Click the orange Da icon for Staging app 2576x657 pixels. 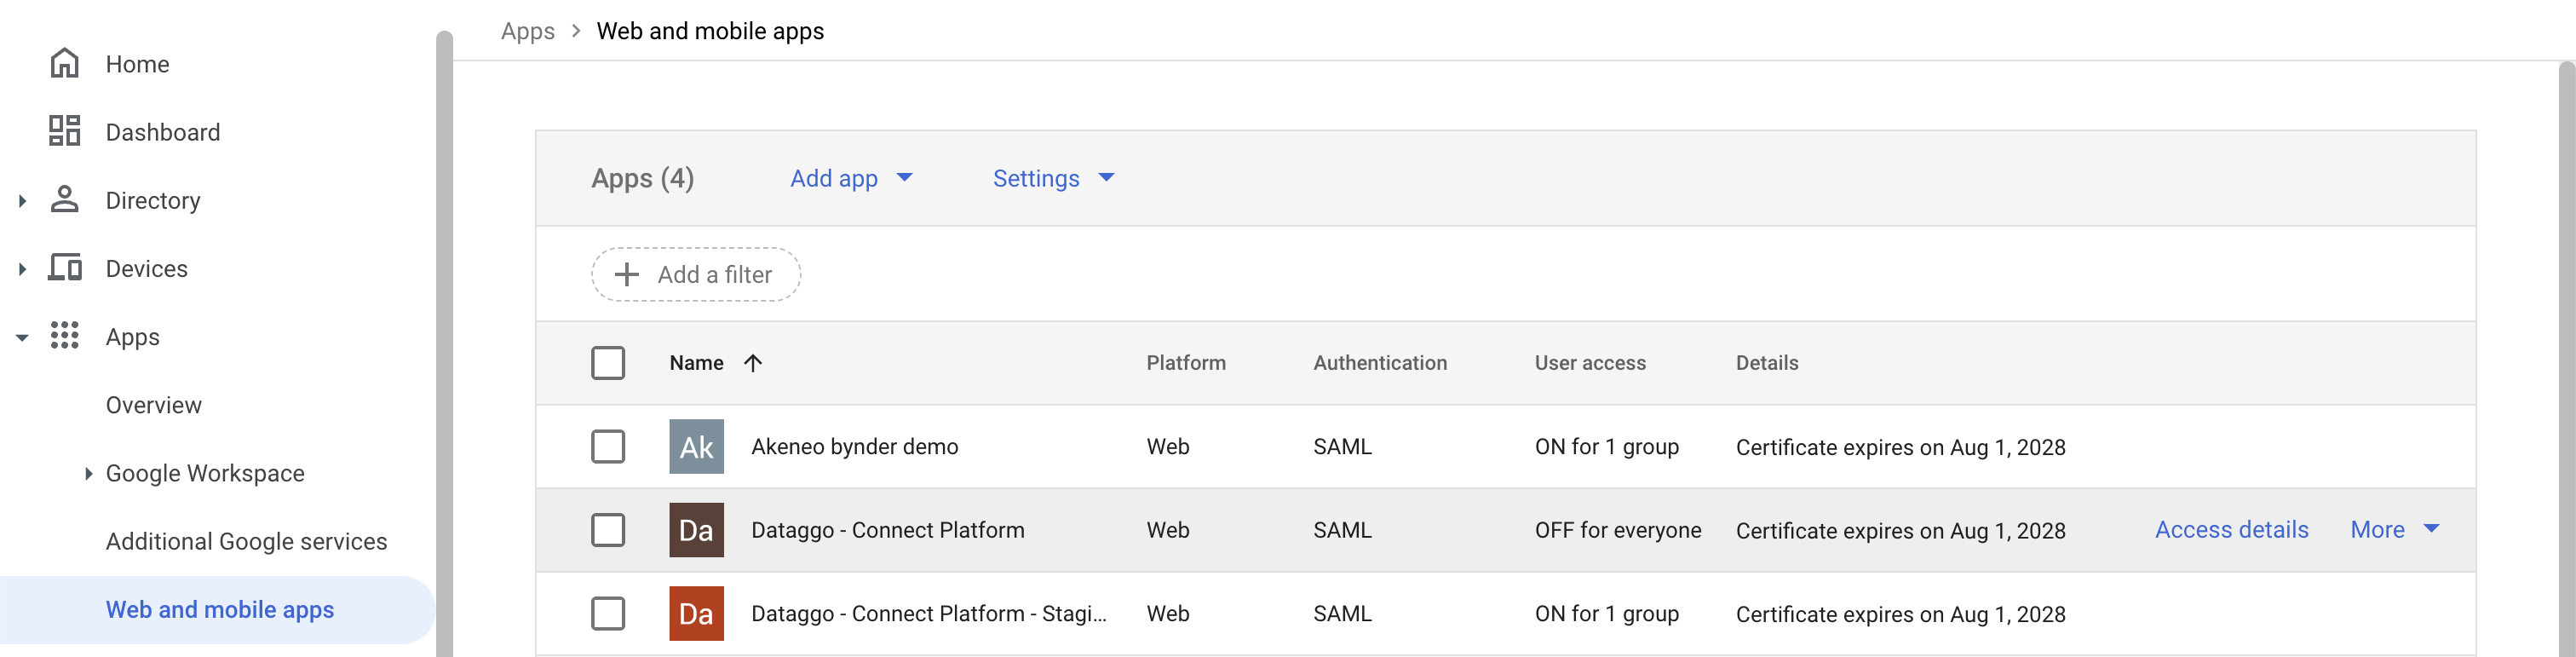tap(696, 613)
